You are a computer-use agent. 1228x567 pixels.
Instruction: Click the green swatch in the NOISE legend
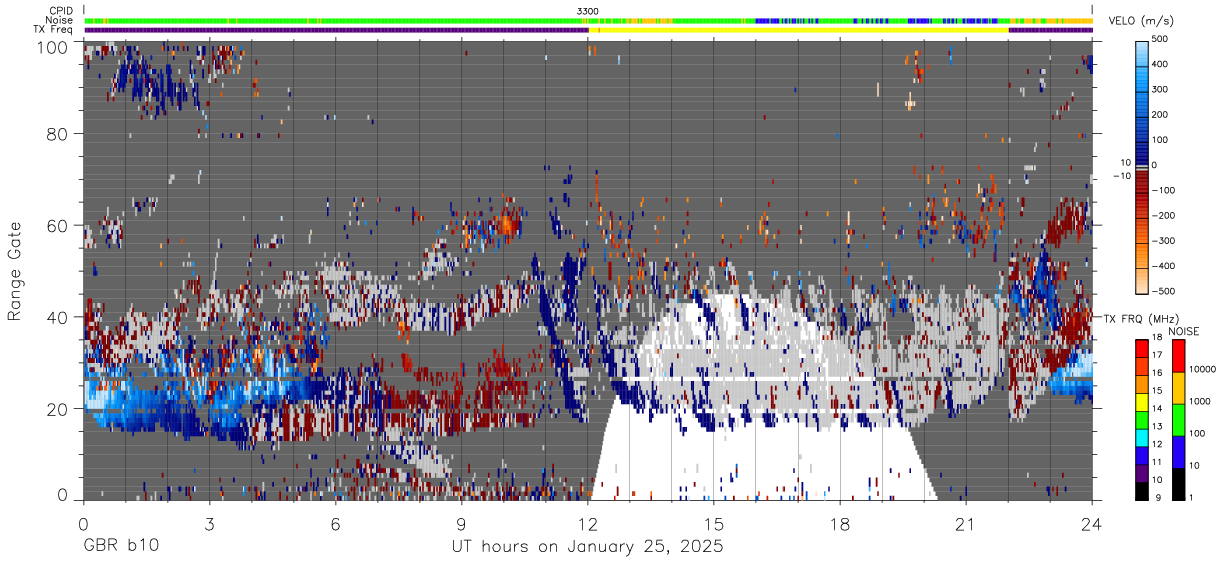[1178, 419]
